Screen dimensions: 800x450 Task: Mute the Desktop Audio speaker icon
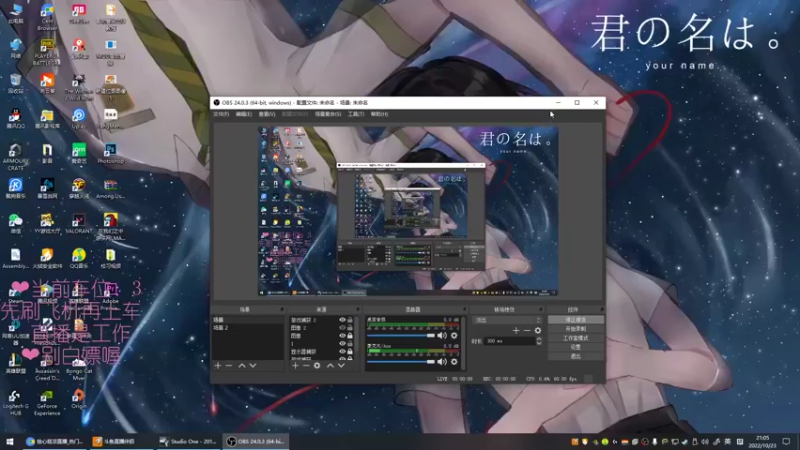click(x=442, y=335)
